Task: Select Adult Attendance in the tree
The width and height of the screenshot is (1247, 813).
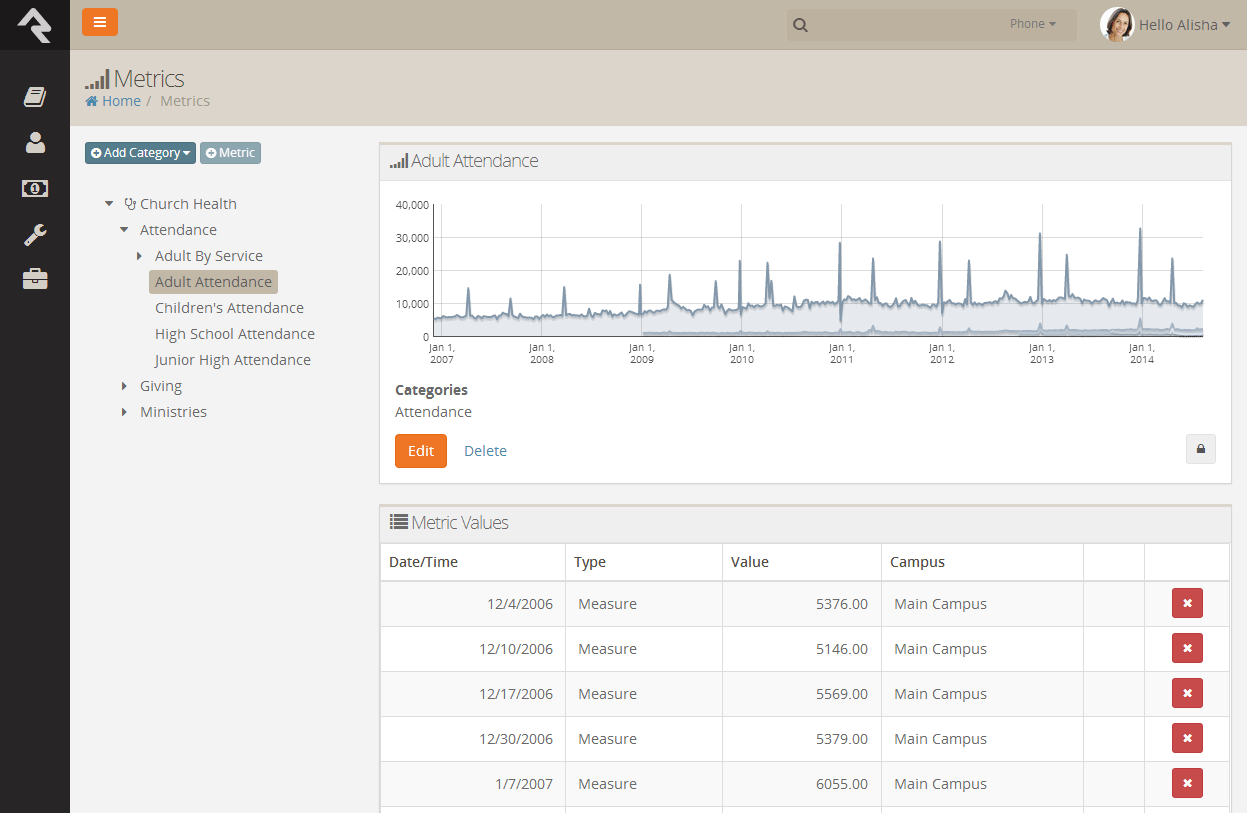Action: [213, 282]
